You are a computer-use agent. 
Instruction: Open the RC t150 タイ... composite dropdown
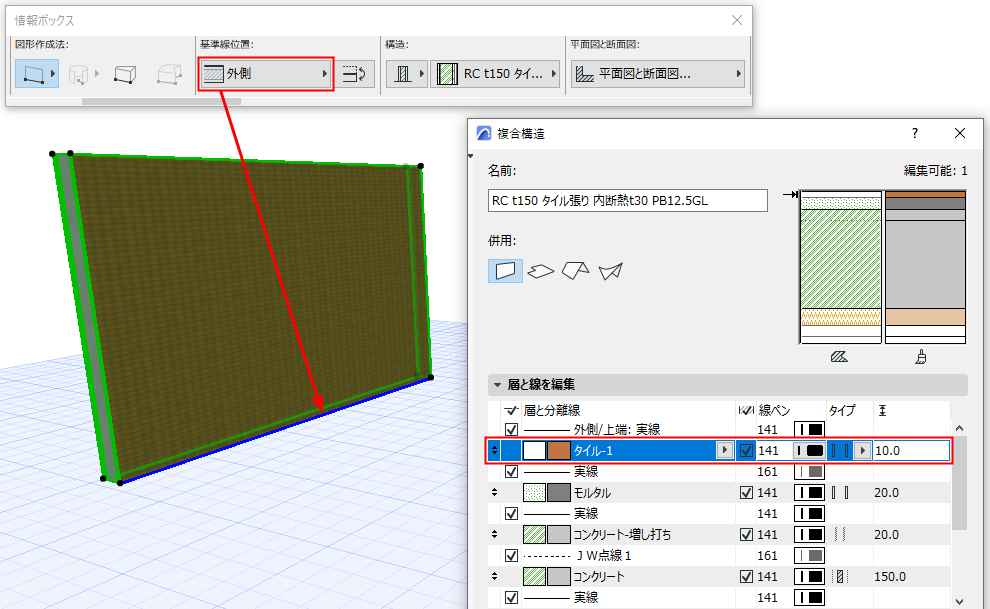(496, 74)
